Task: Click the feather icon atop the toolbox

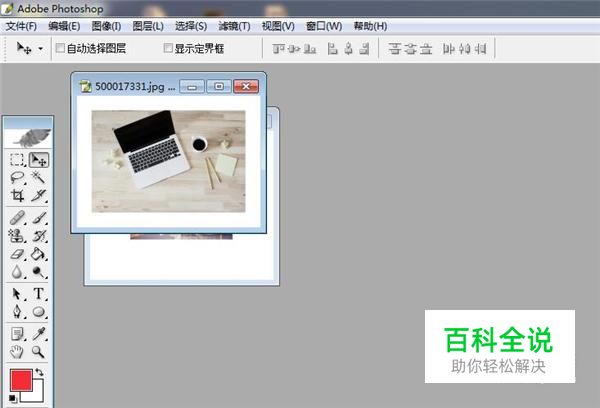Action: (31, 138)
